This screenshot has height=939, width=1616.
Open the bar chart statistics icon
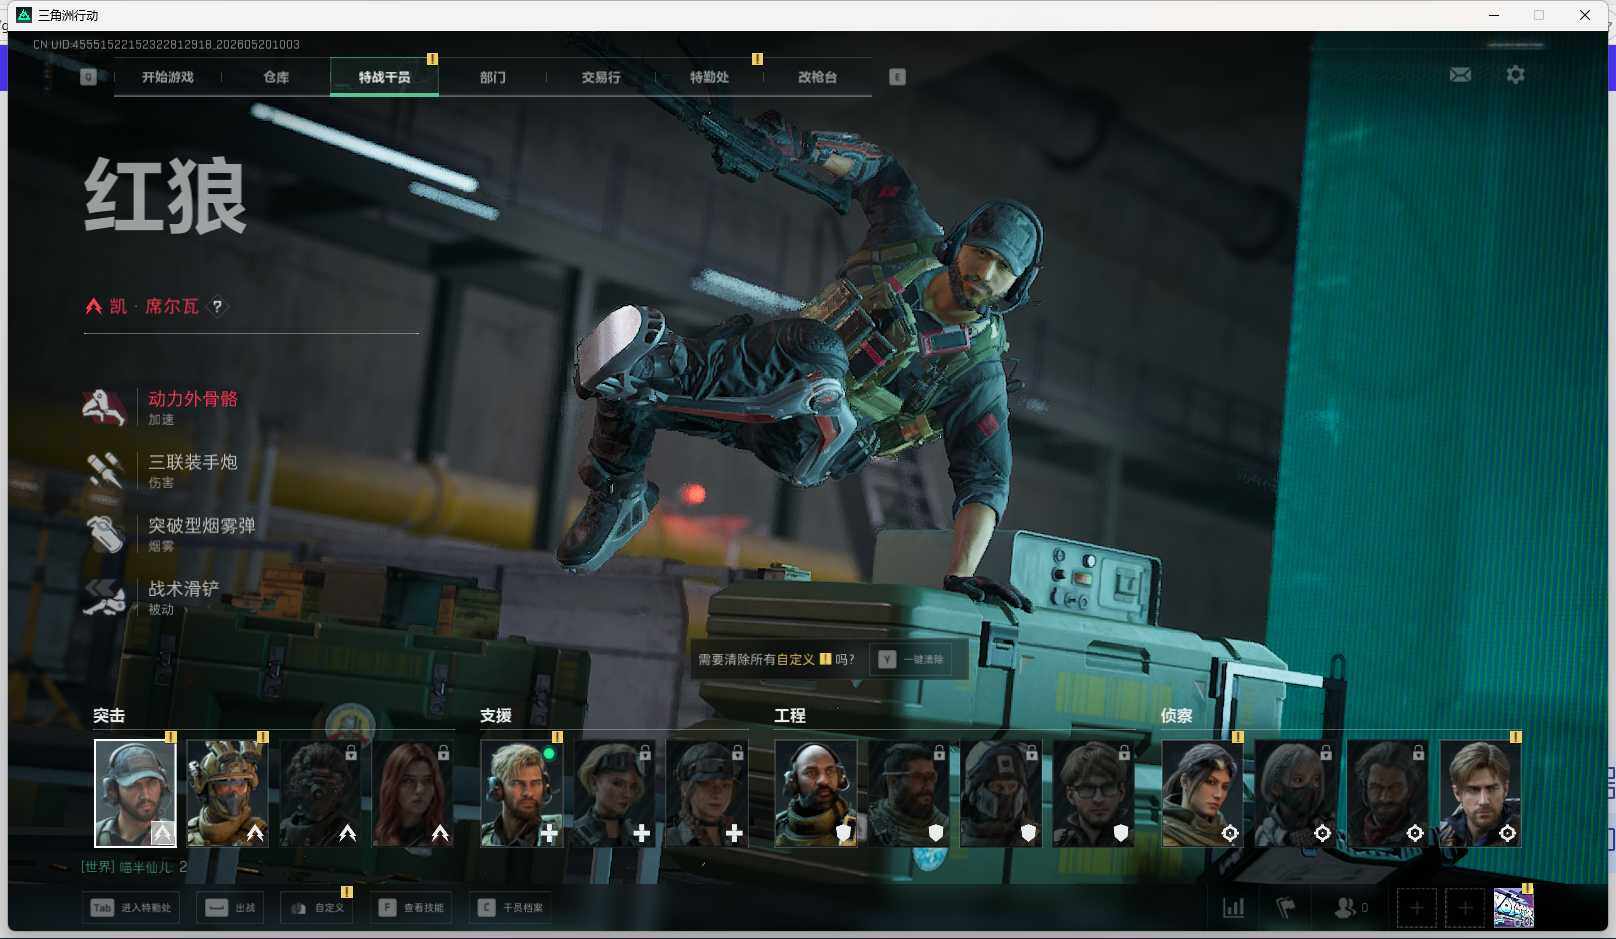(1234, 907)
